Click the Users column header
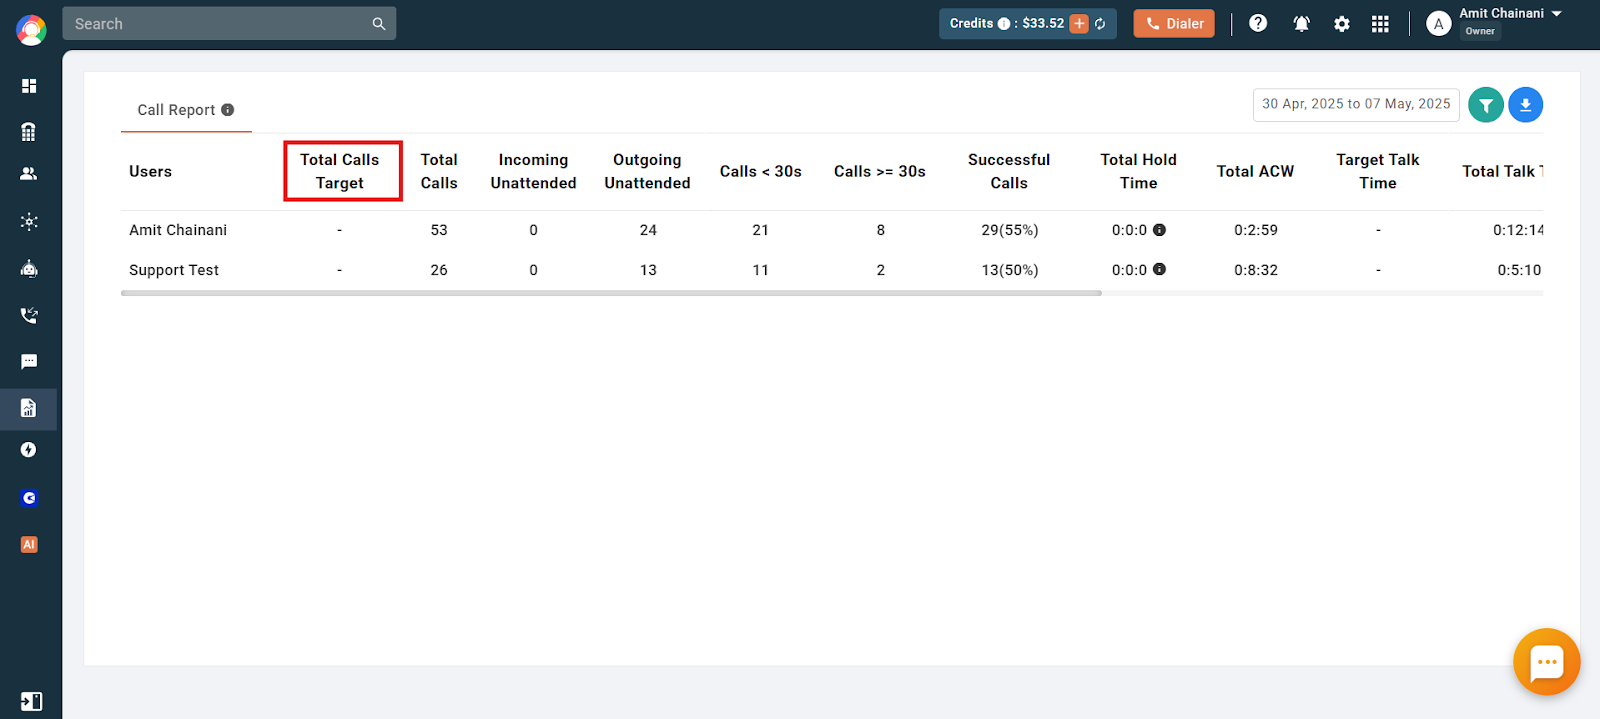1600x719 pixels. pyautogui.click(x=150, y=172)
